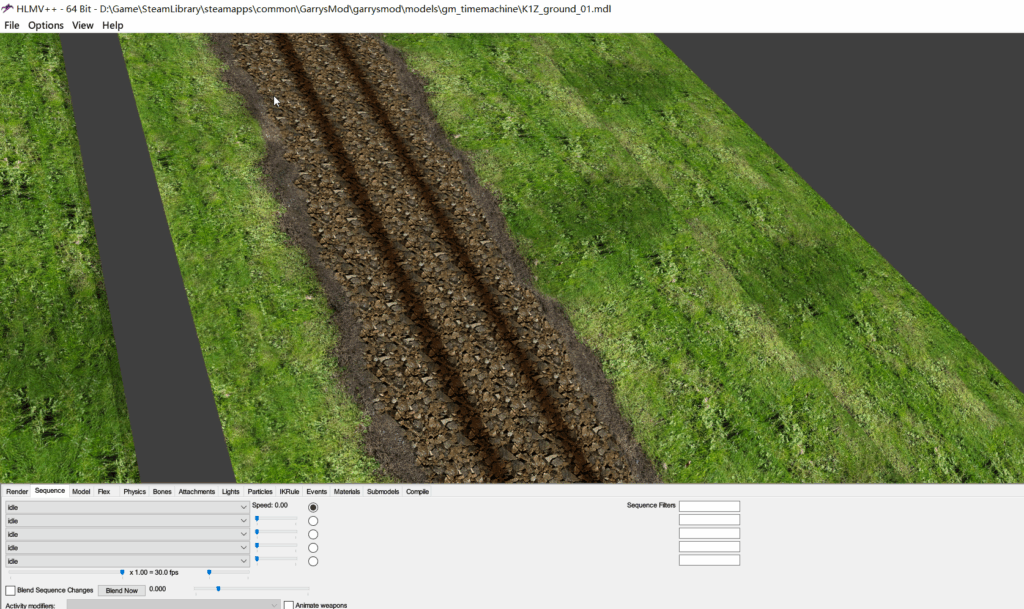This screenshot has height=609, width=1024.
Task: Open the Lights tab
Action: [231, 492]
